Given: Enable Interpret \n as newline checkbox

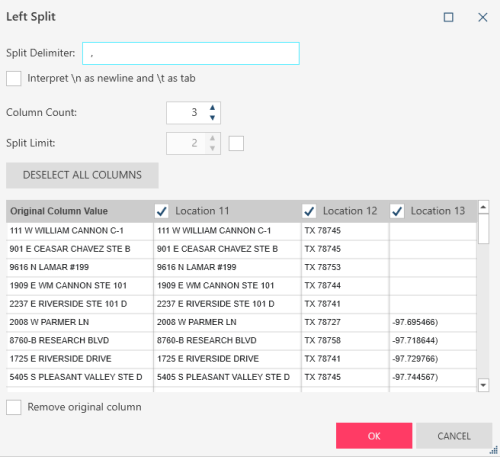Looking at the screenshot, I should pos(14,79).
